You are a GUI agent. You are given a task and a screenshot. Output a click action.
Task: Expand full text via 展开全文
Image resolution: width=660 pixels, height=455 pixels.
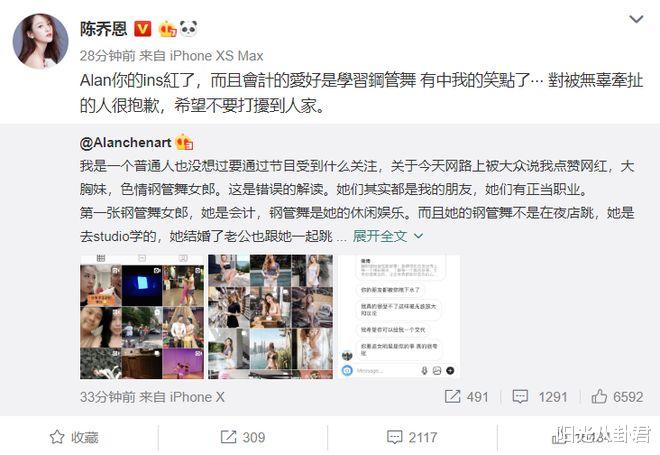pyautogui.click(x=380, y=236)
